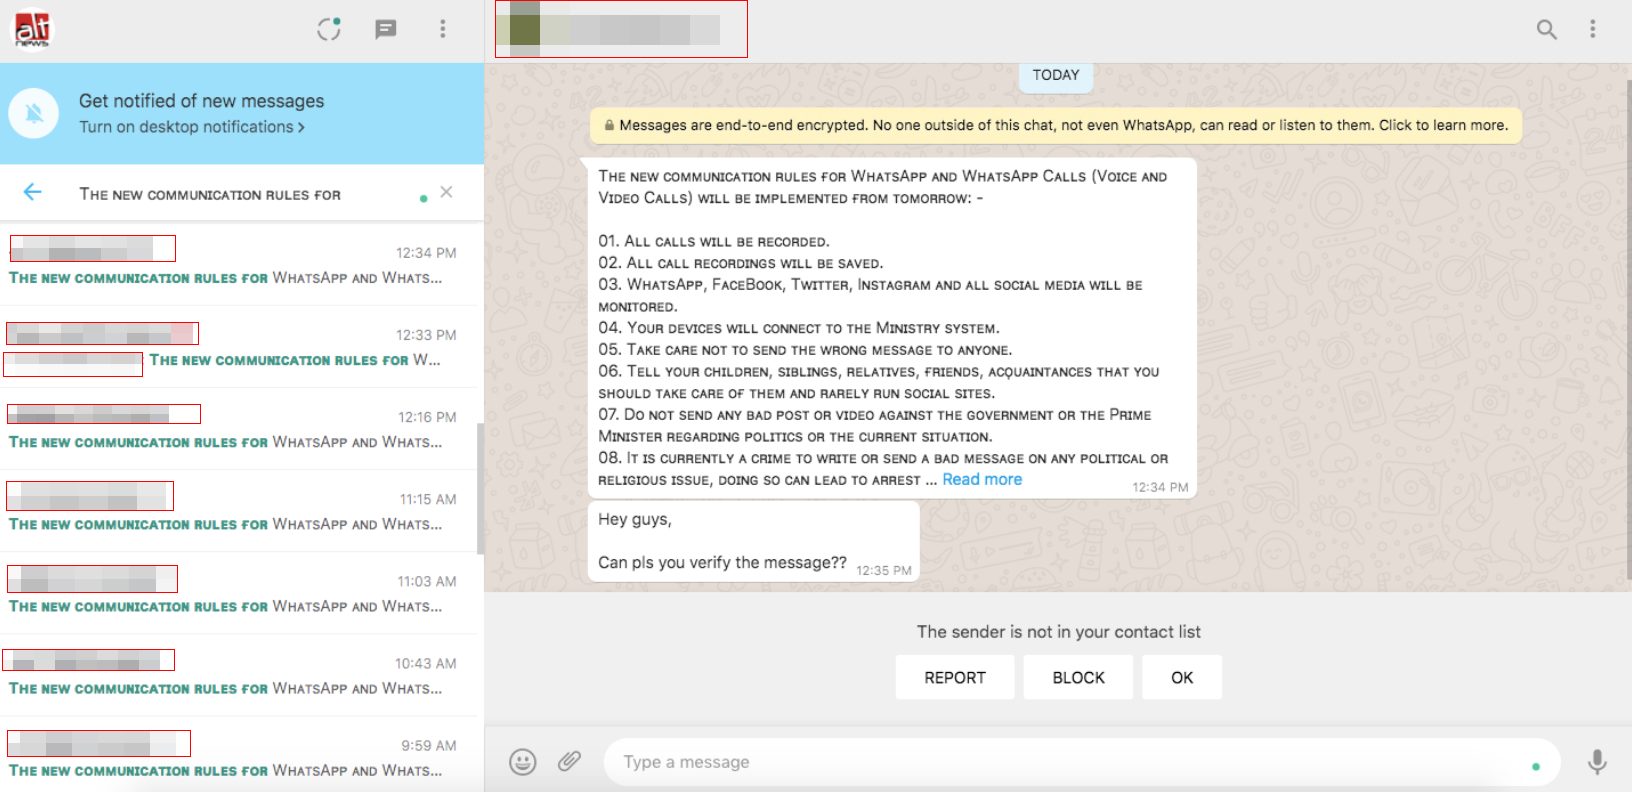
Task: Go back with the search arrow
Action: coord(32,192)
